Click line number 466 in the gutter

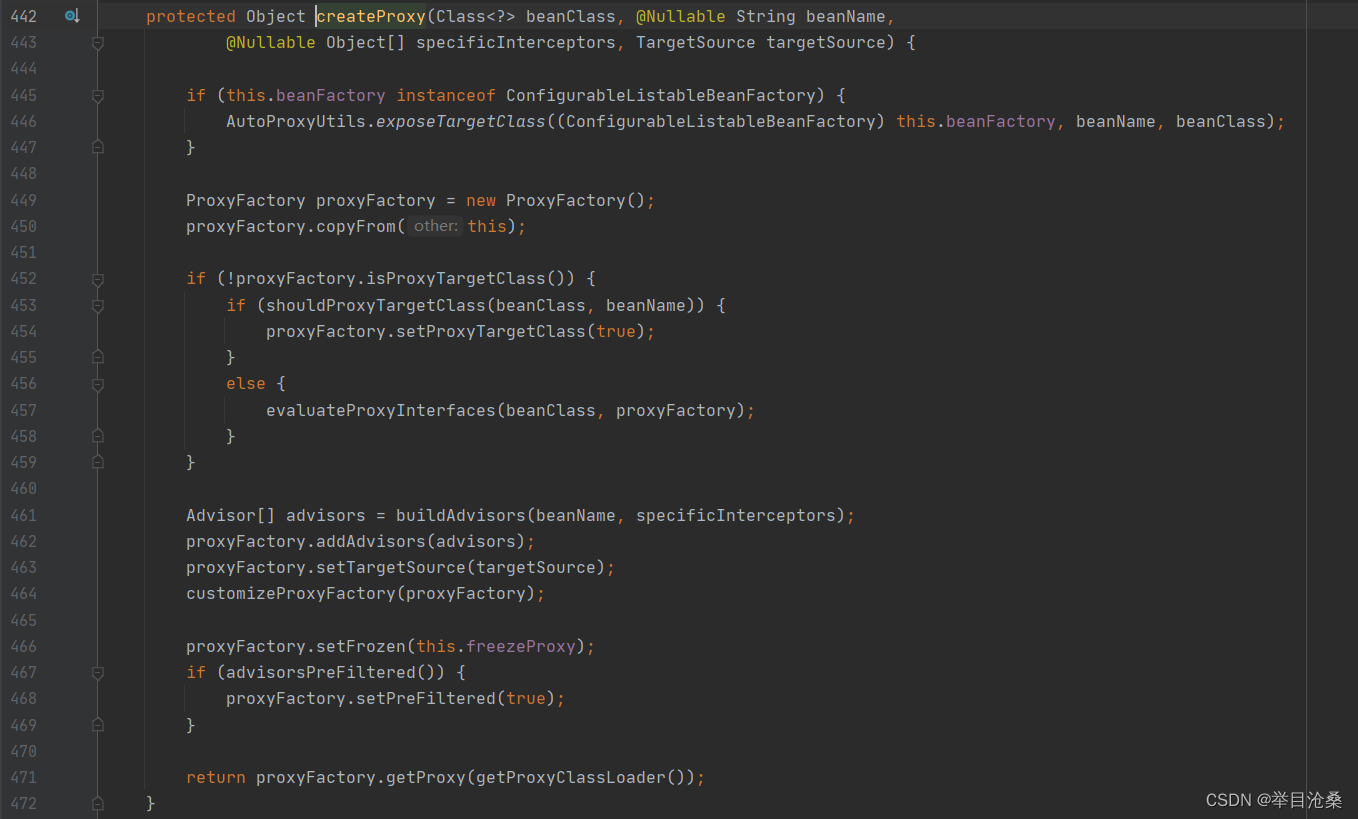pyautogui.click(x=24, y=646)
